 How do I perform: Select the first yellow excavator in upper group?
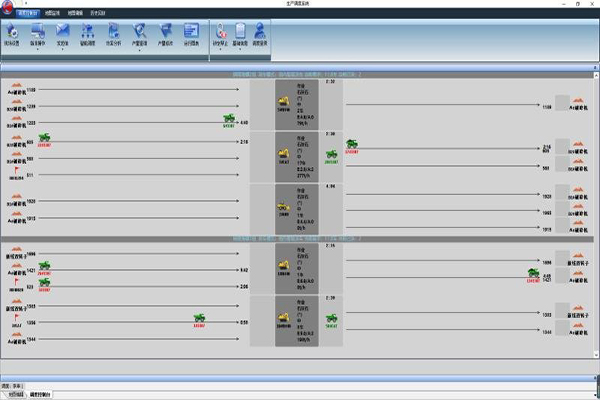284,101
